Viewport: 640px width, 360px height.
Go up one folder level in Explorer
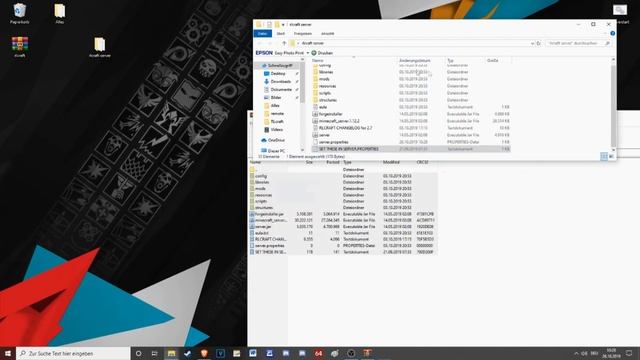284,43
